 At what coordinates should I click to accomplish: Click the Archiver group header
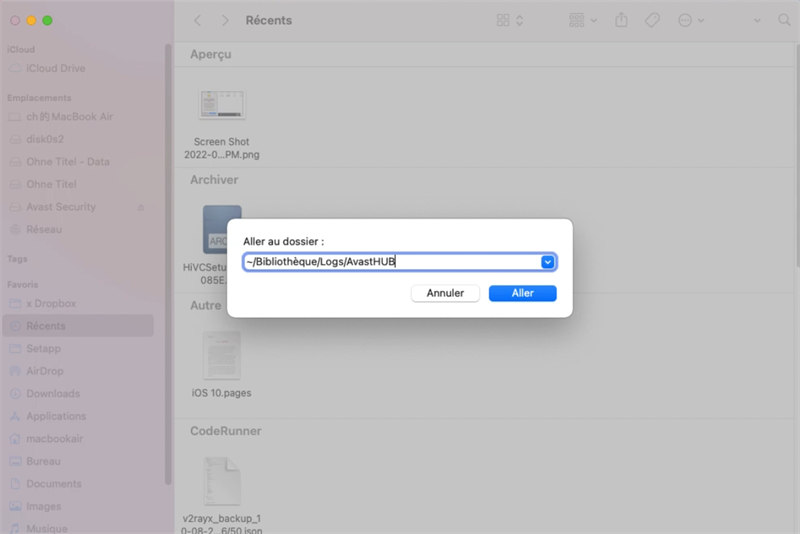pyautogui.click(x=214, y=180)
